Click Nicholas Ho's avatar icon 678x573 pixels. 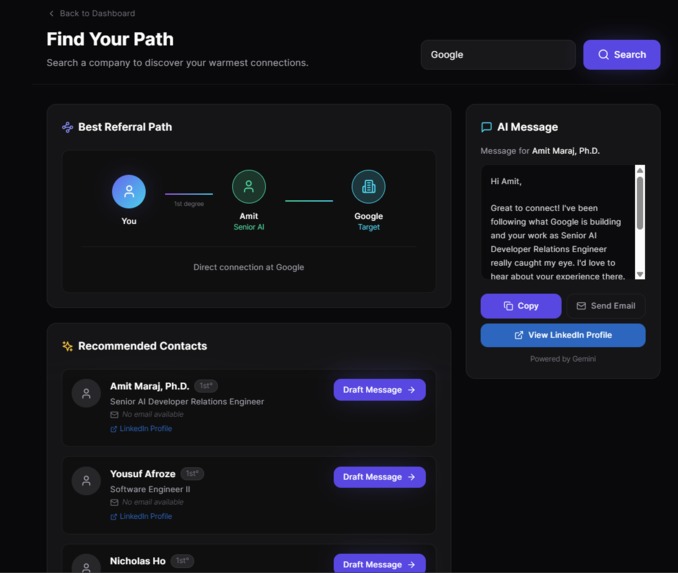click(86, 563)
